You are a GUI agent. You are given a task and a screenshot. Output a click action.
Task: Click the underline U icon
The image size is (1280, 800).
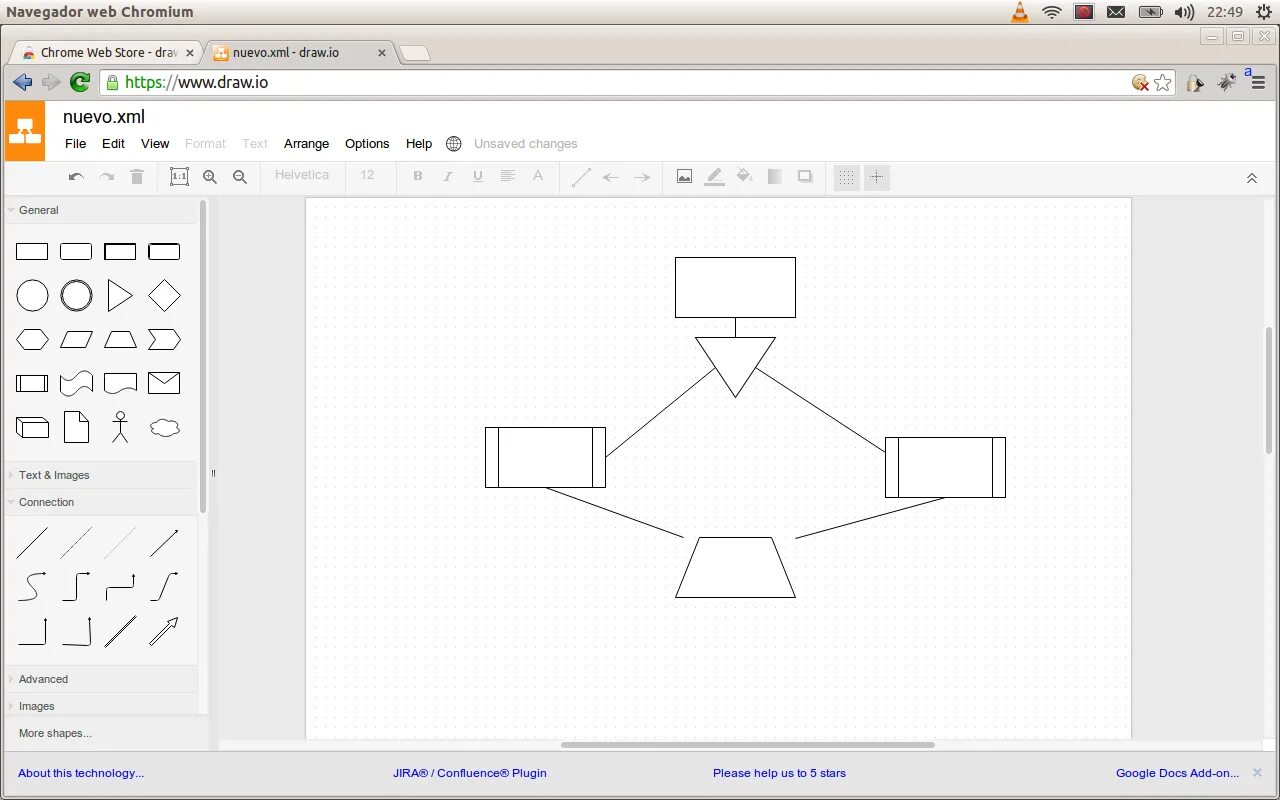[x=478, y=176]
